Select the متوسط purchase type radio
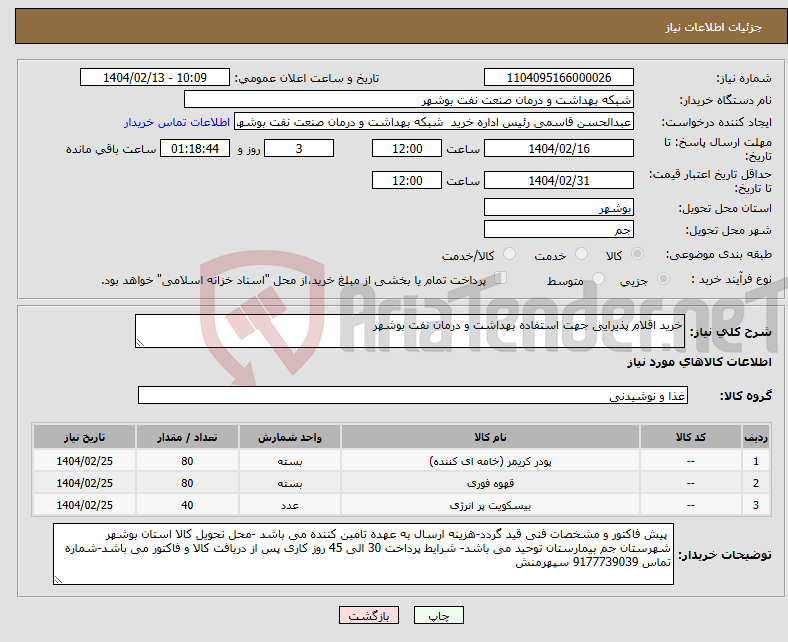Screen dimensions: 788x642 coord(598,279)
